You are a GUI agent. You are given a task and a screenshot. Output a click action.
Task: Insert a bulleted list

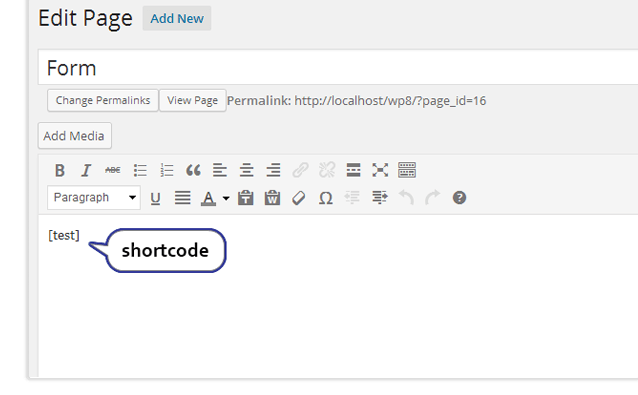(x=140, y=170)
